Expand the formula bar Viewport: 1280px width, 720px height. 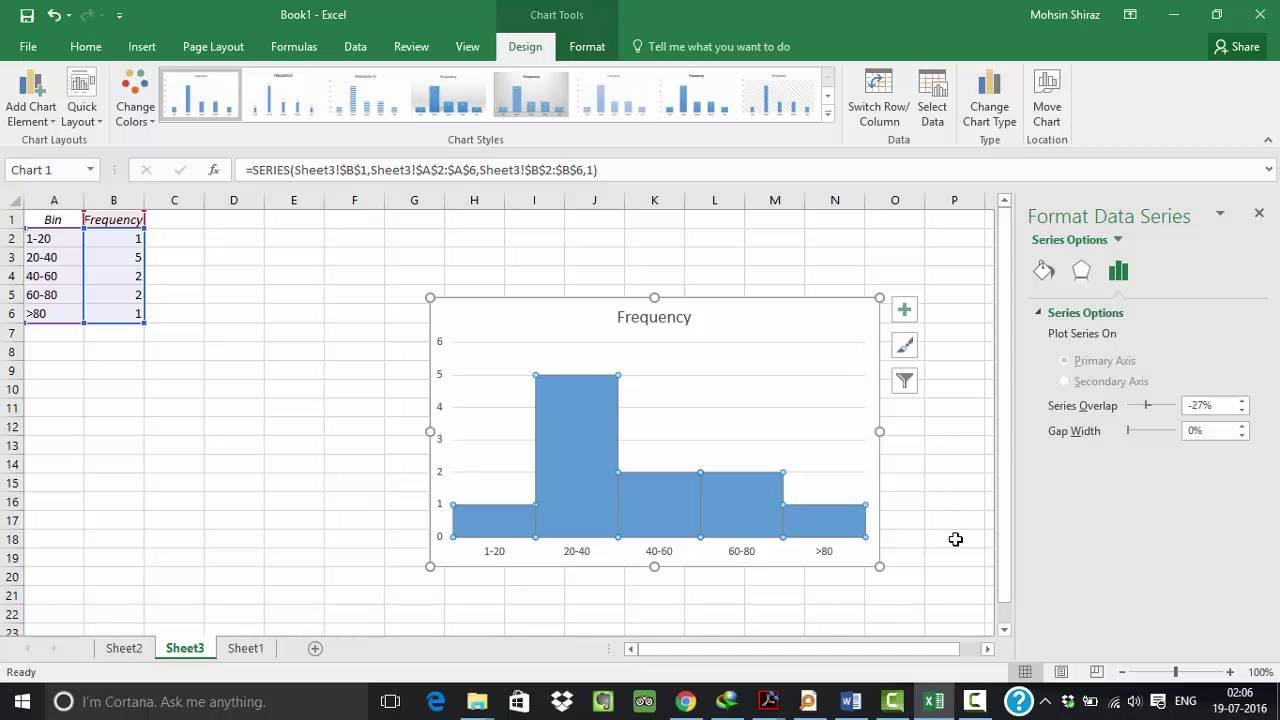click(1269, 170)
